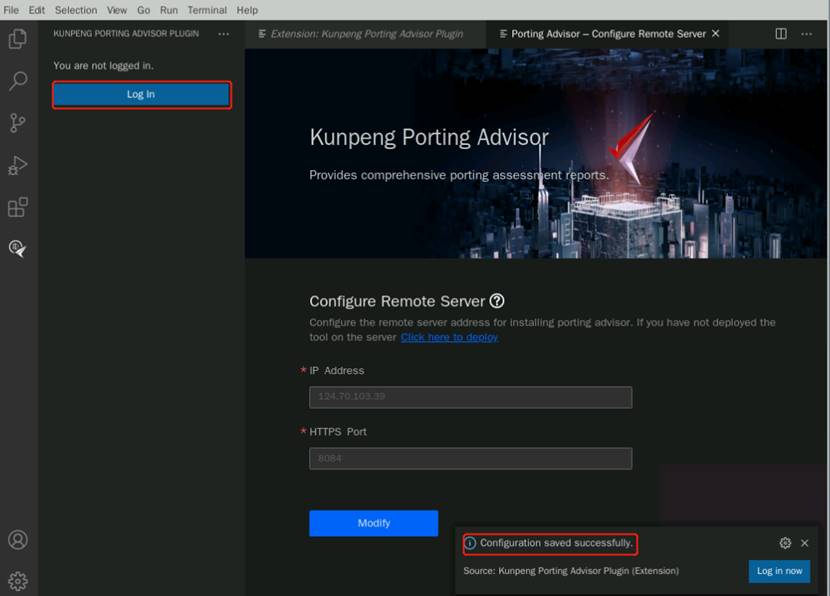The height and width of the screenshot is (596, 830).
Task: Dismiss the Configuration saved notification
Action: pos(804,543)
